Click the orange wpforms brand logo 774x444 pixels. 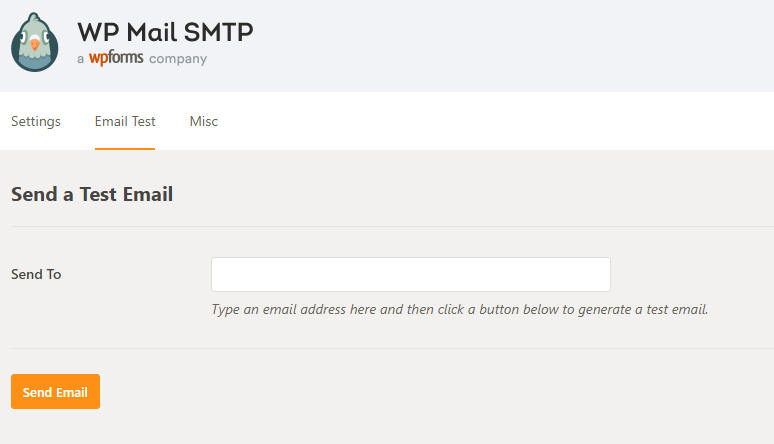[116, 58]
